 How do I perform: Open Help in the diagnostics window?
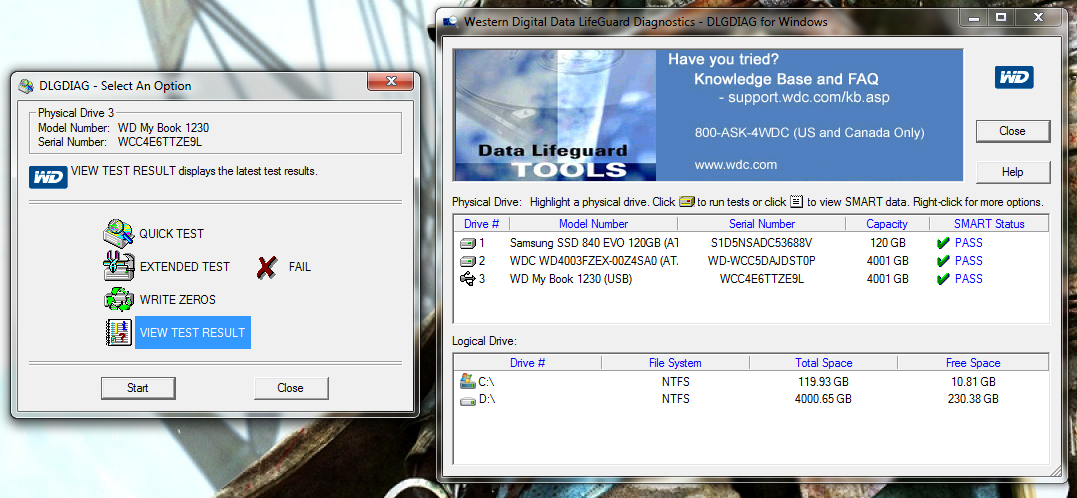(x=1012, y=172)
